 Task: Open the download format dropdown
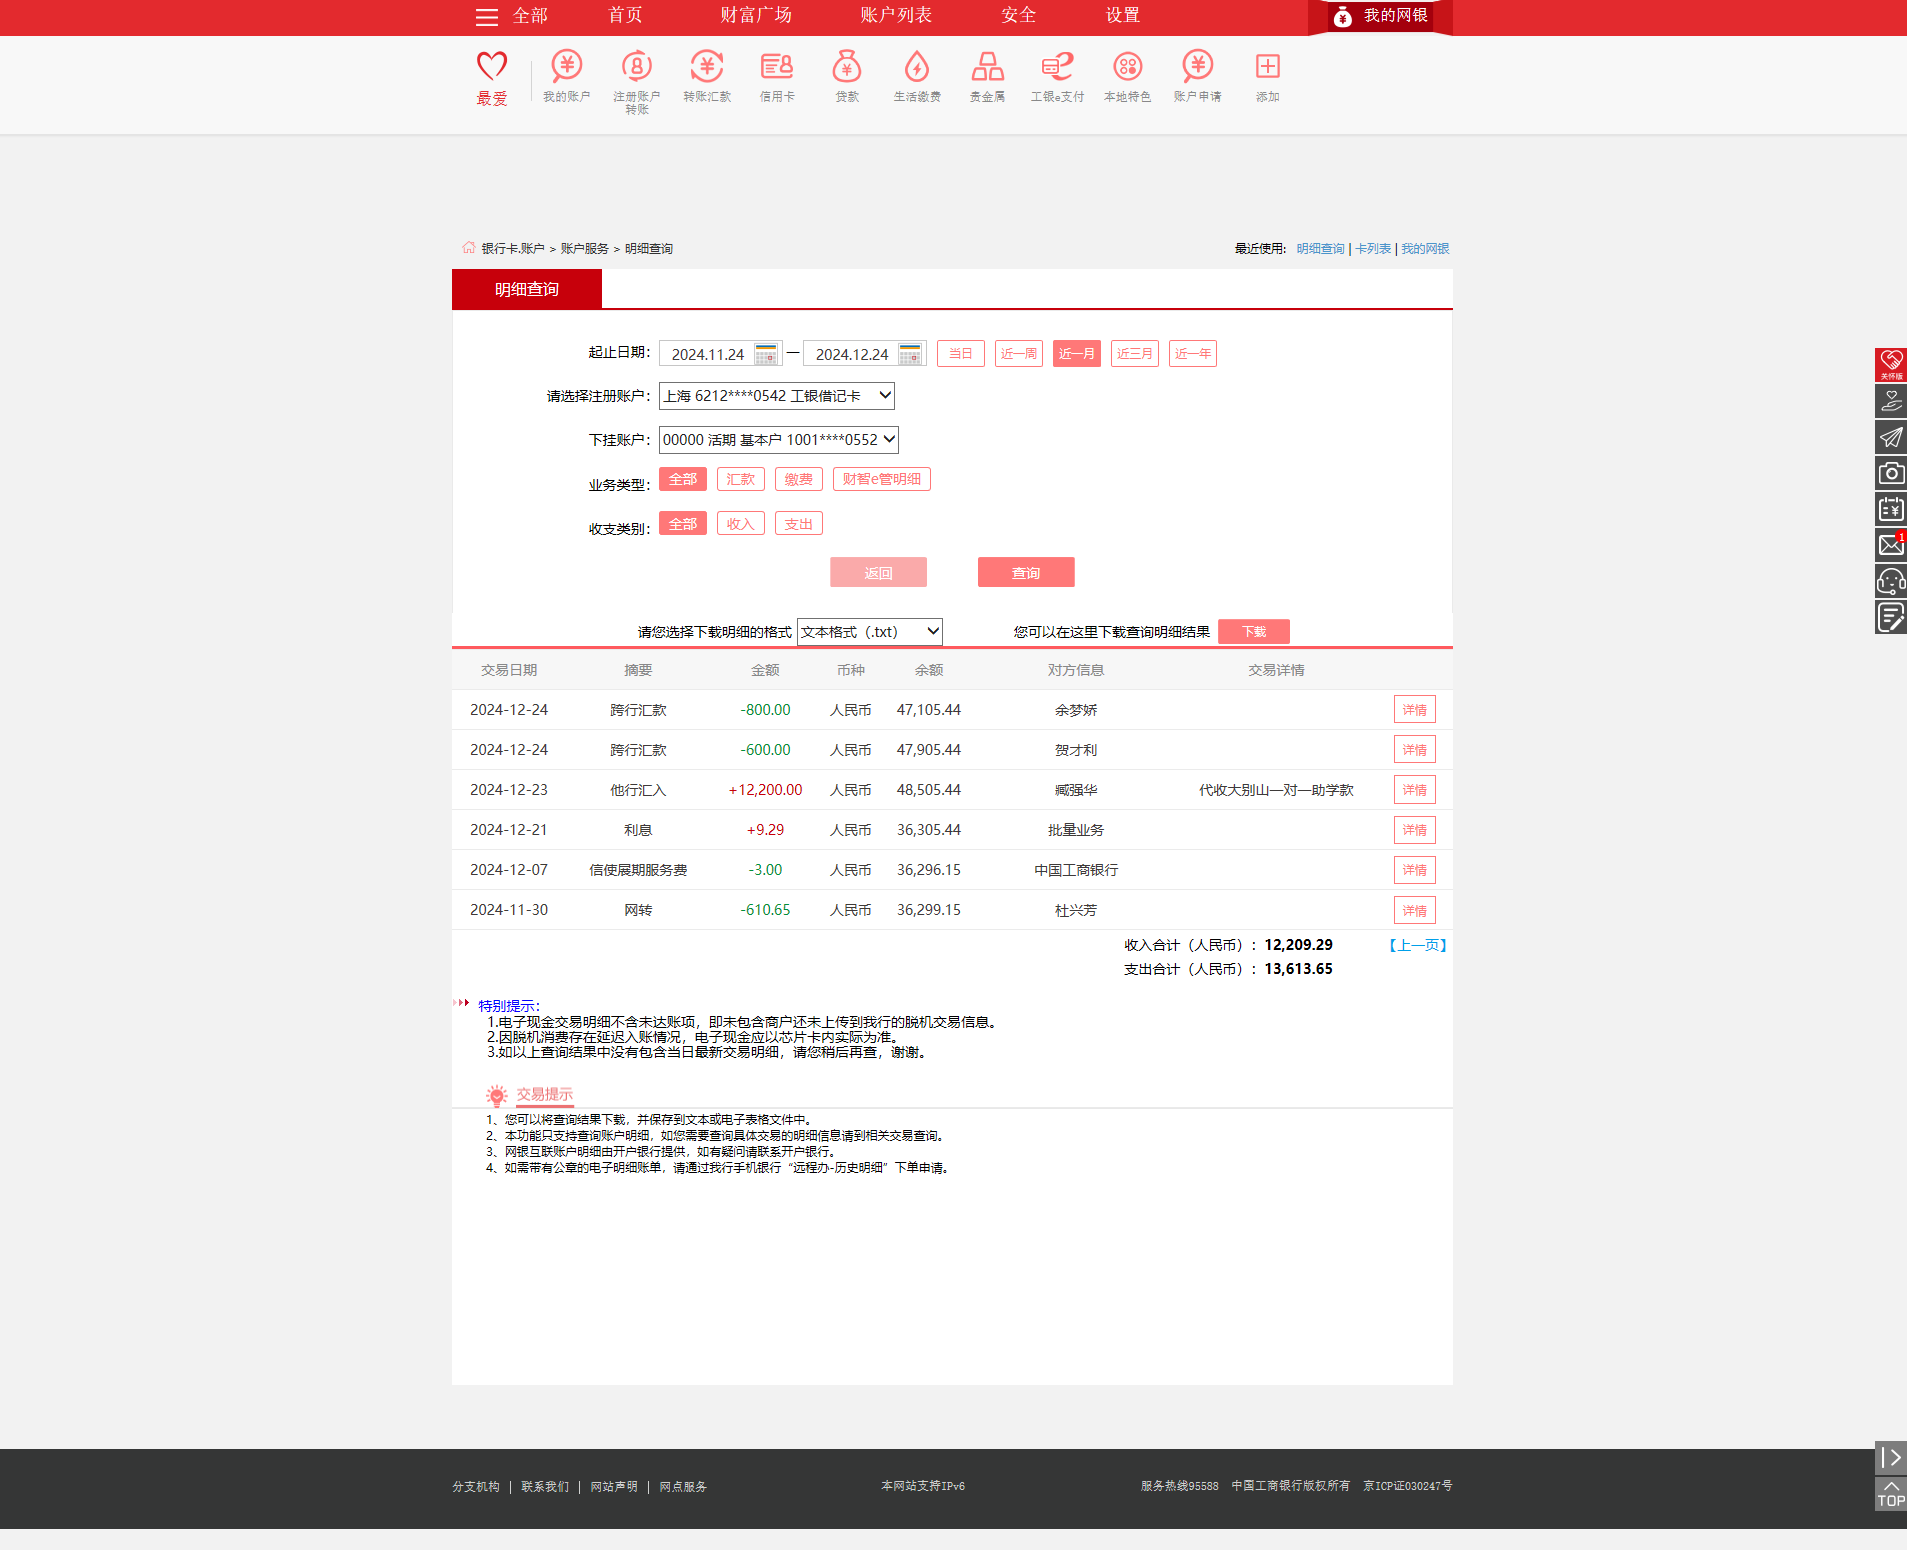(870, 632)
